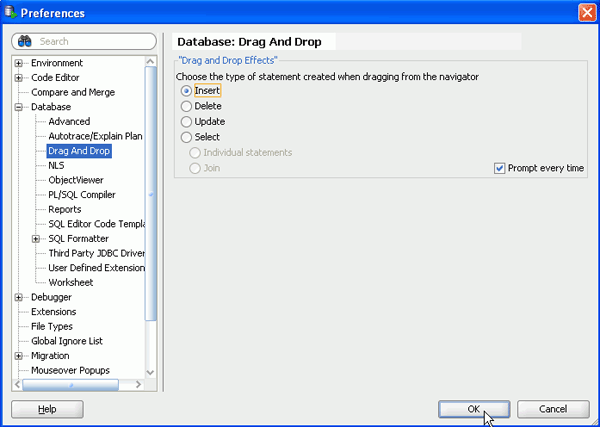Open the Reports preferences page
The width and height of the screenshot is (600, 427).
click(65, 210)
